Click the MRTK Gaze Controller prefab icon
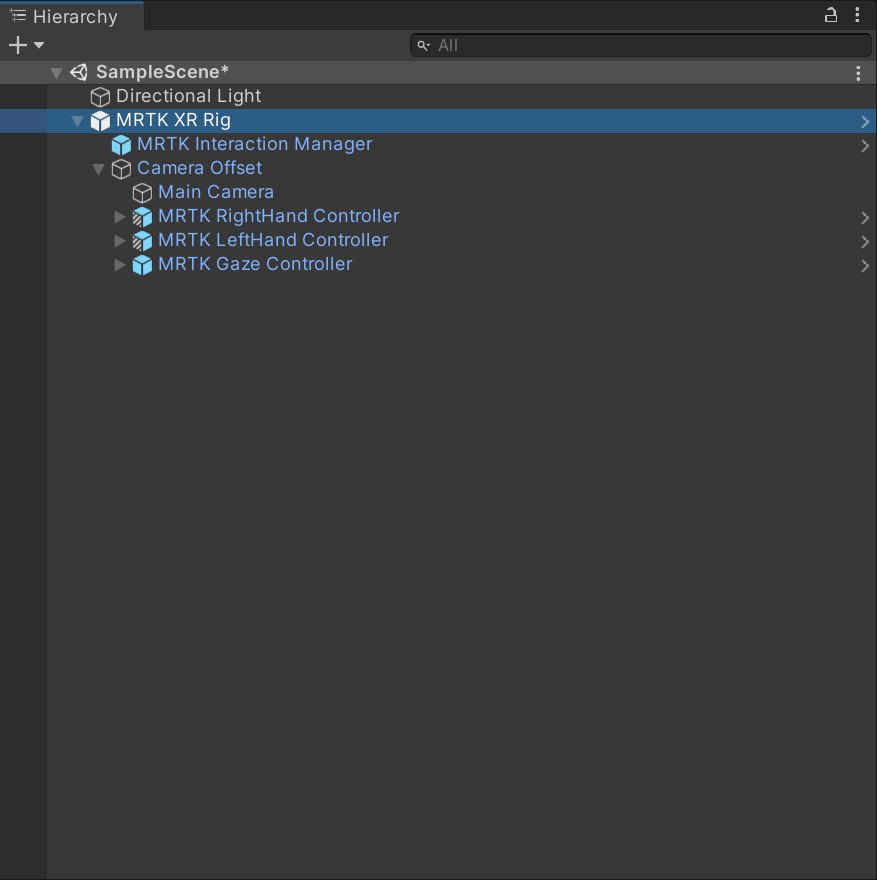This screenshot has width=877, height=880. [x=141, y=264]
